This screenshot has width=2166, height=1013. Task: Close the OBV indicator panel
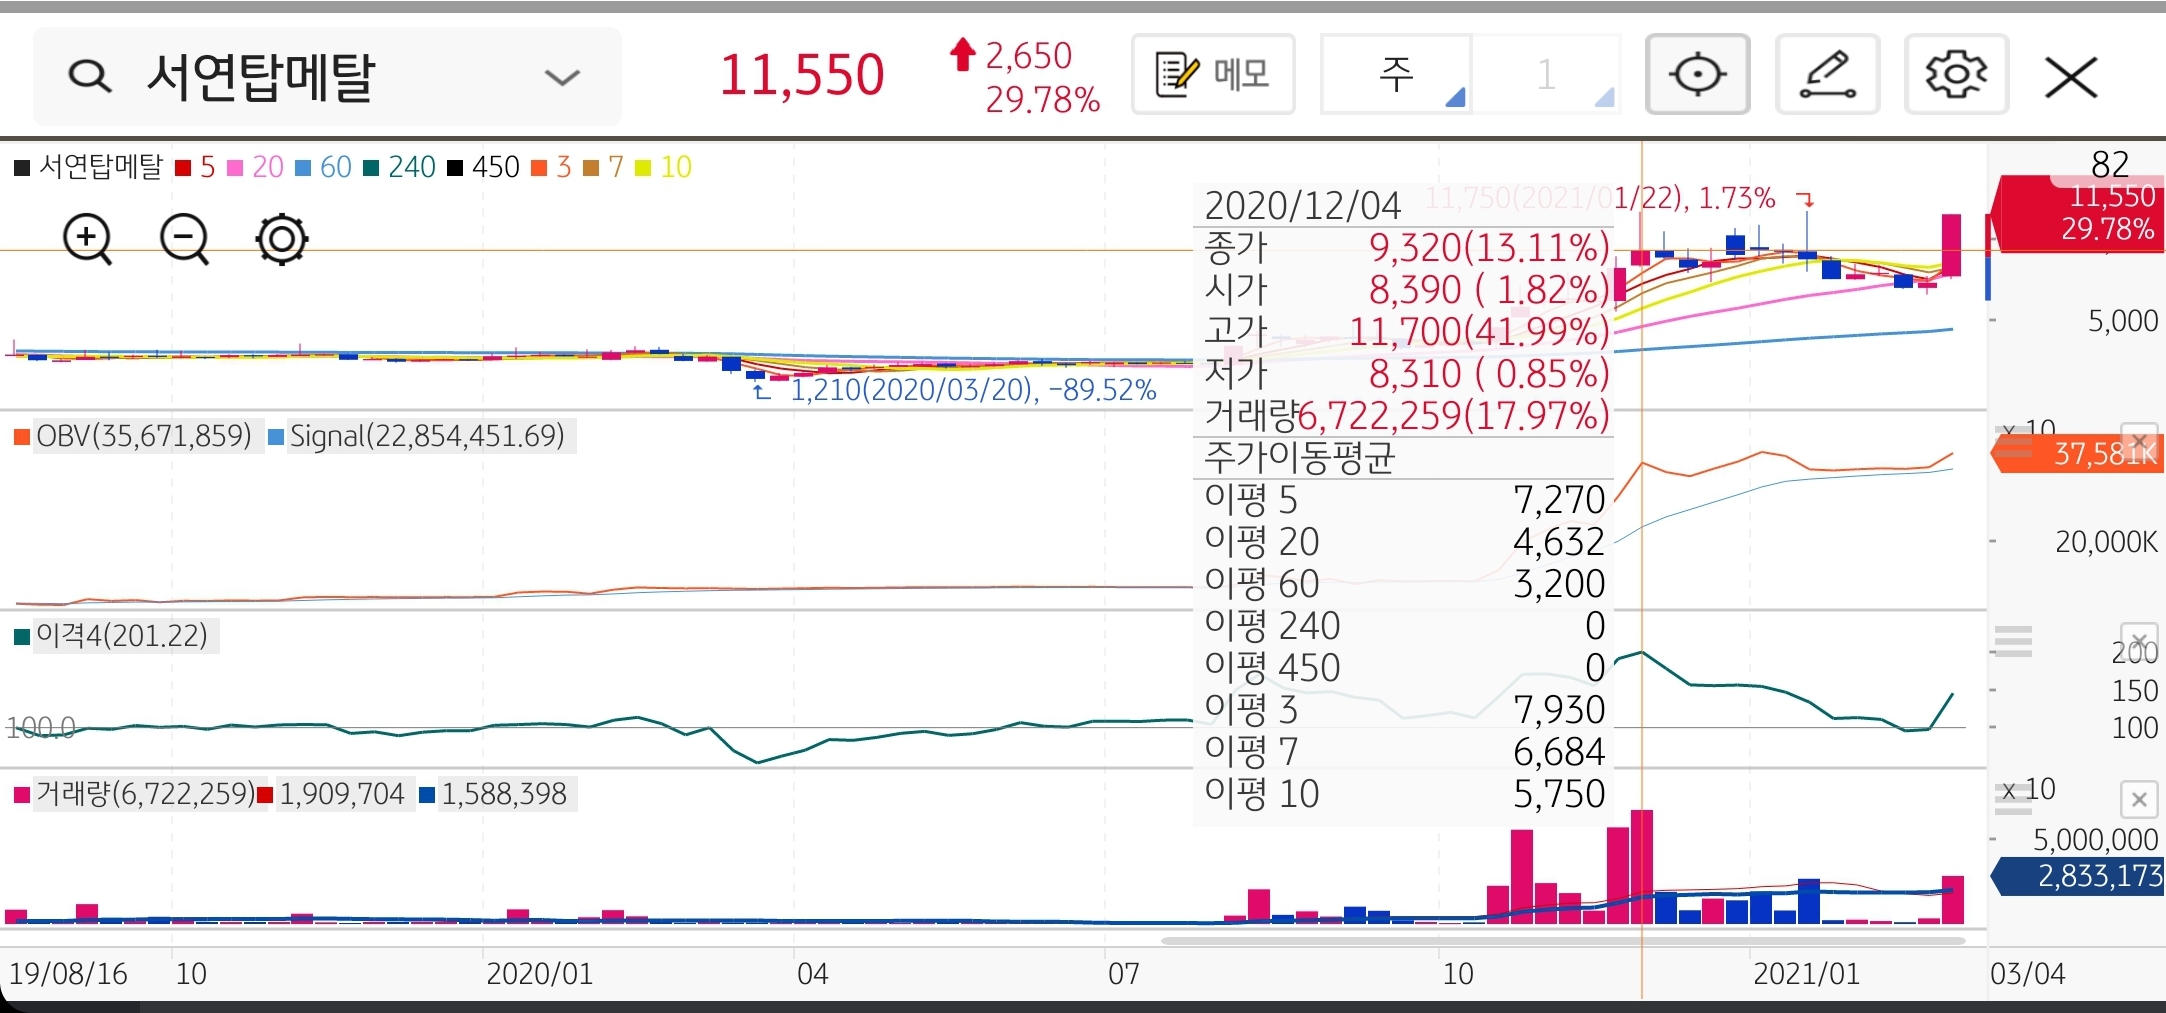point(2139,439)
